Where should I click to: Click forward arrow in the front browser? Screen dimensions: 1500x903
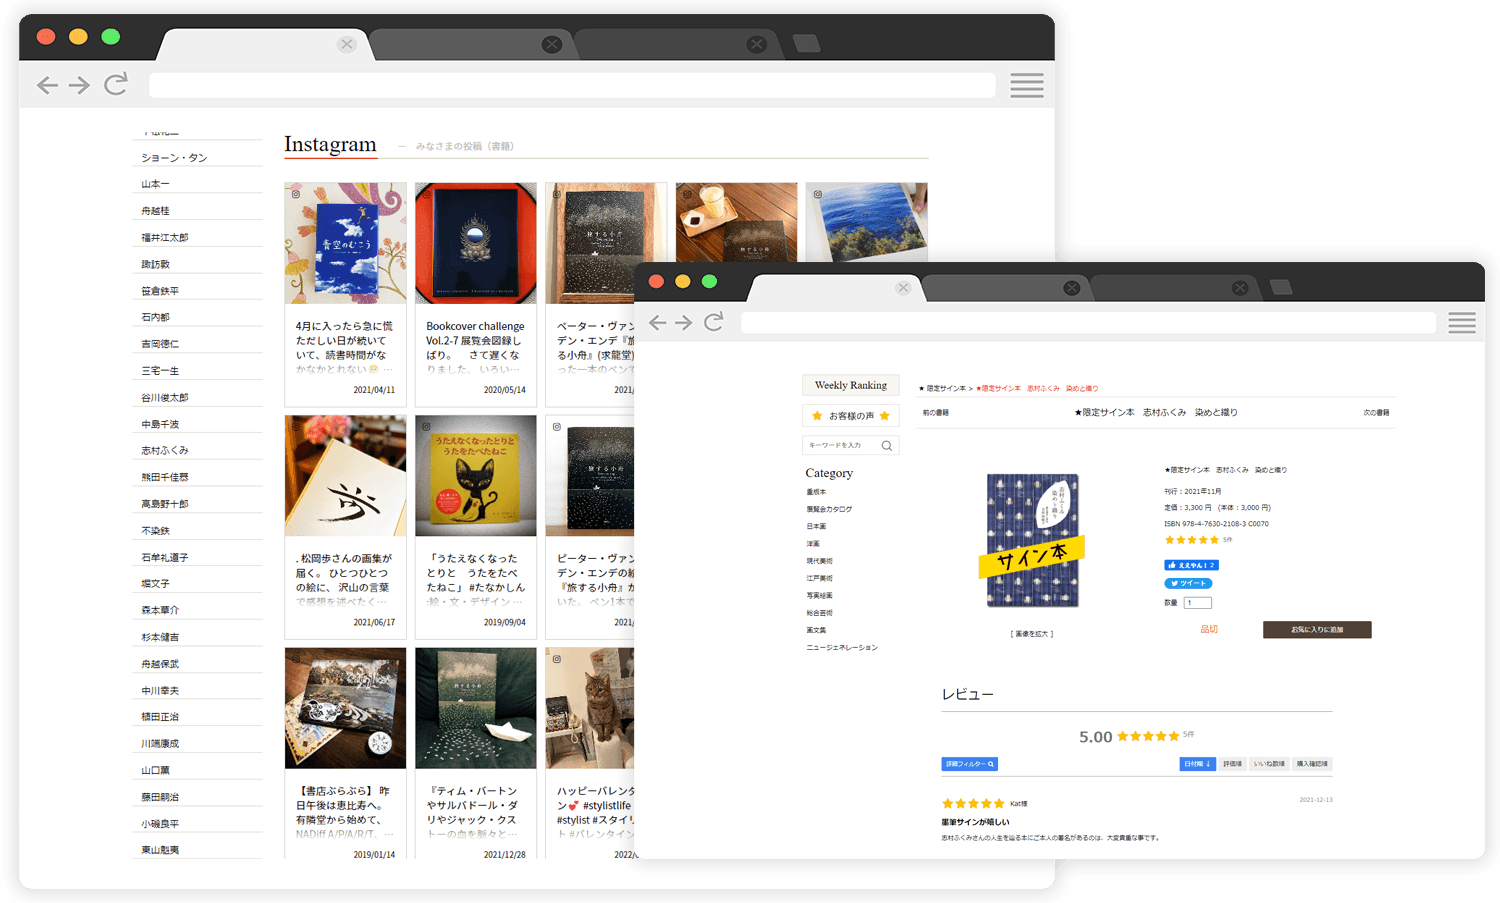tap(683, 322)
